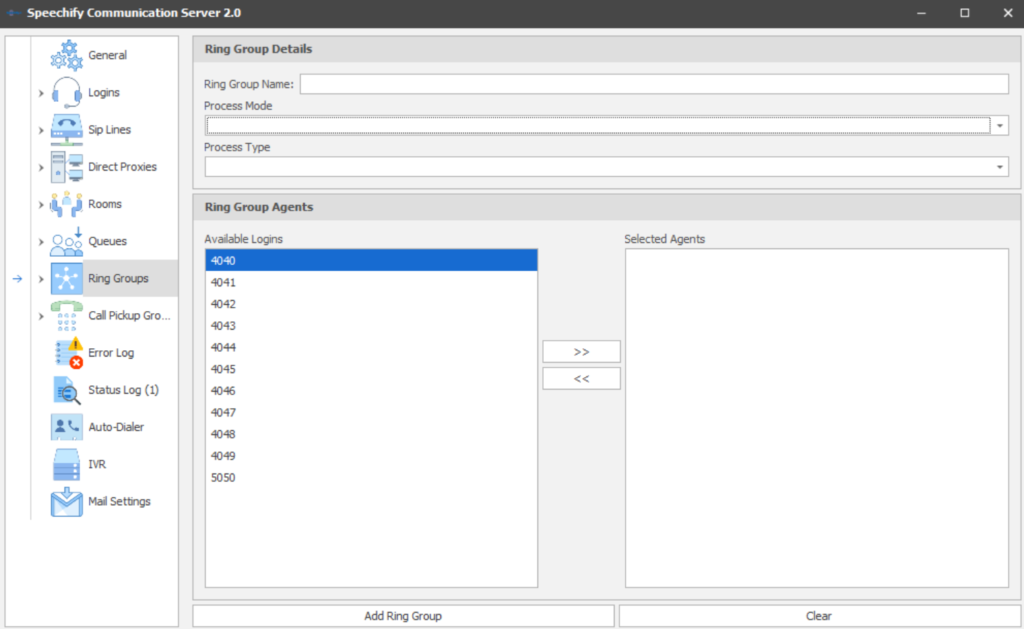The width and height of the screenshot is (1024, 629).
Task: Expand the Rooms tree node
Action: click(x=41, y=205)
